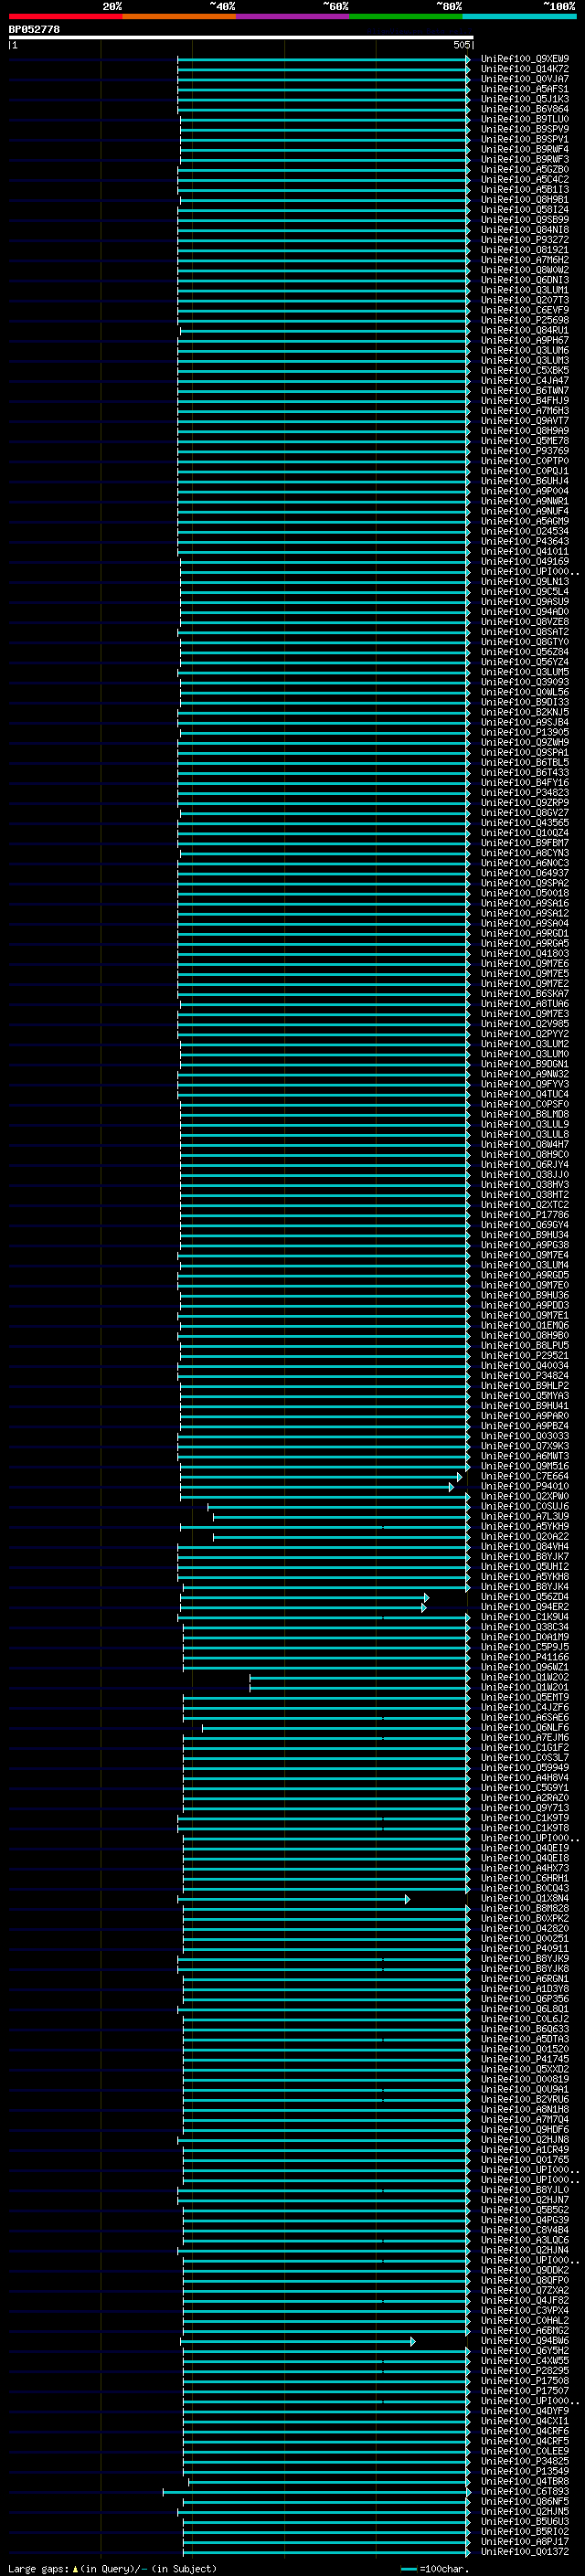Click shortened alignment bar of UniRef100_P94010

tap(317, 1486)
